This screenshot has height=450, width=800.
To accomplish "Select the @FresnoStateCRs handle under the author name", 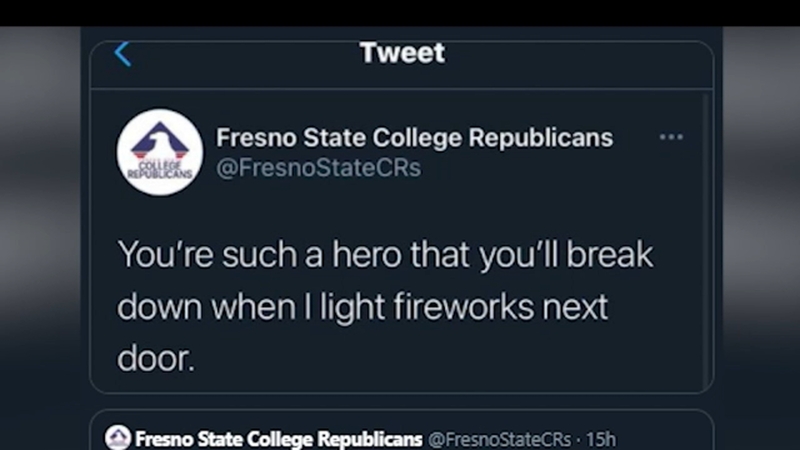I will click(x=318, y=168).
